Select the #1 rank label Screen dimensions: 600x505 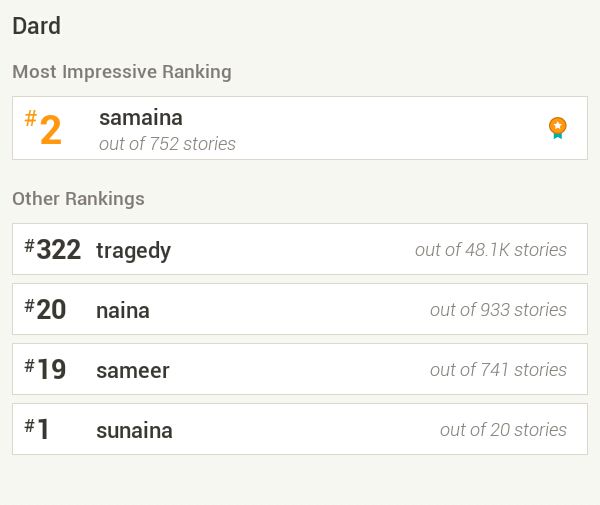coord(37,429)
